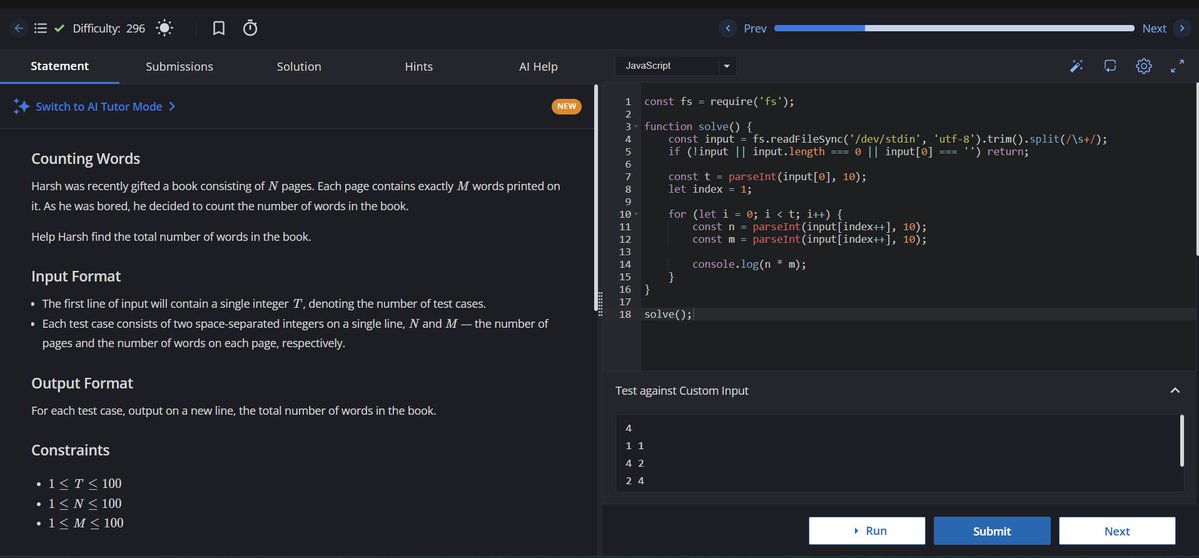Click the statement panel scrollbar
The width and height of the screenshot is (1199, 558).
pos(596,197)
